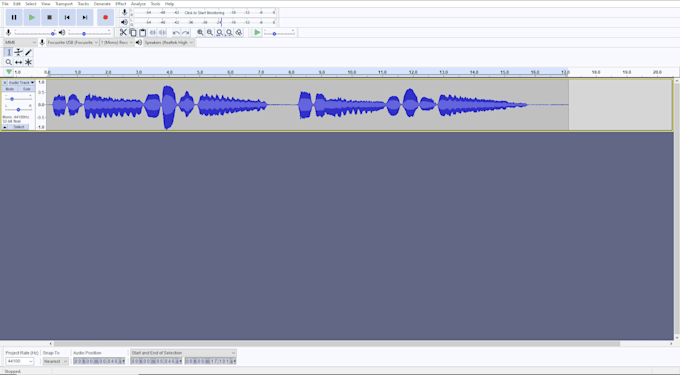Open the Edit menu
The height and width of the screenshot is (375, 680).
click(17, 4)
